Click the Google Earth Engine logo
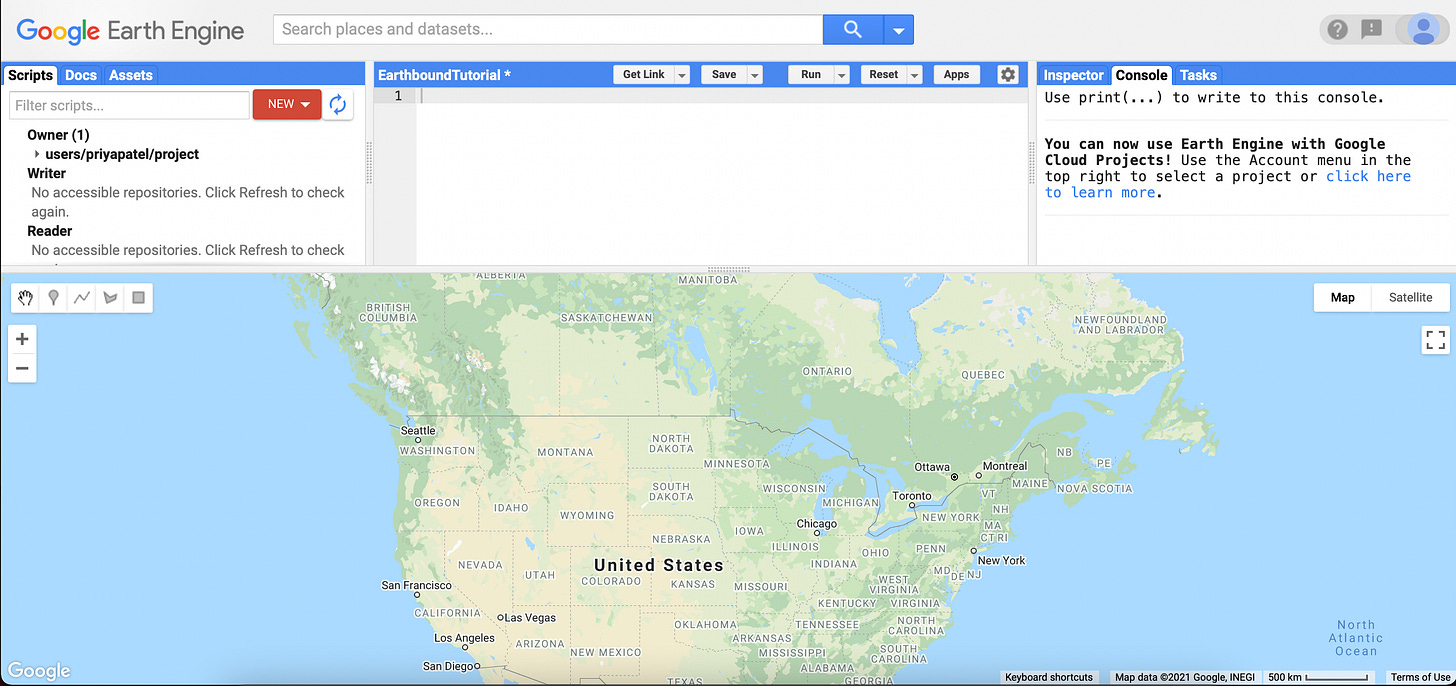 click(131, 31)
